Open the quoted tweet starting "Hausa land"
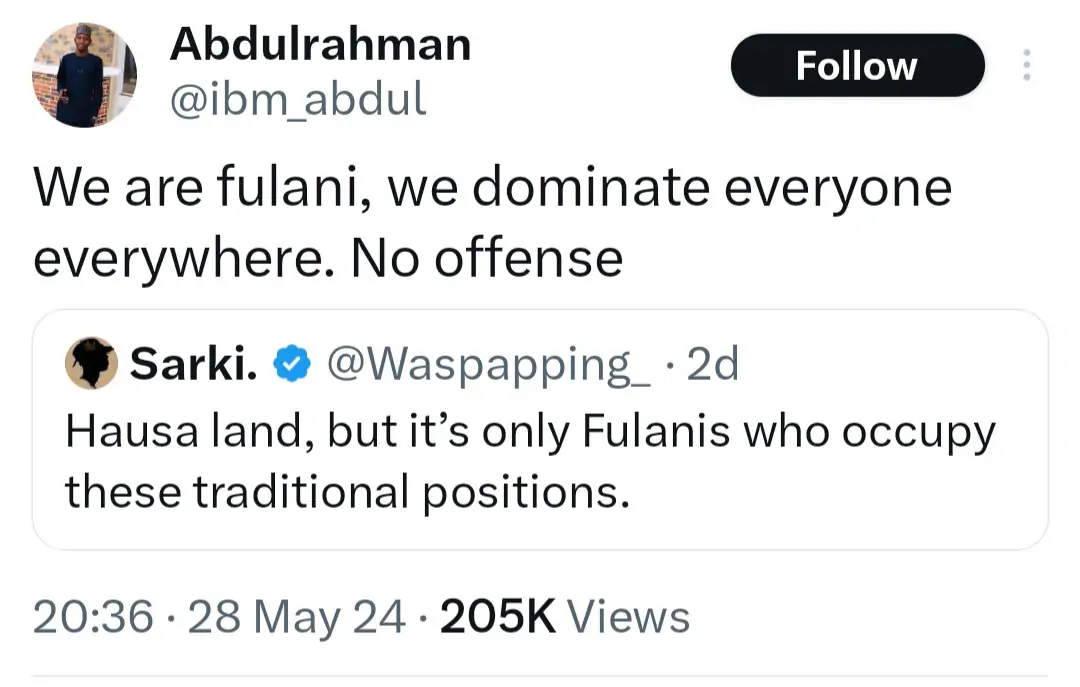Screen dimensions: 1080x687 540,460
